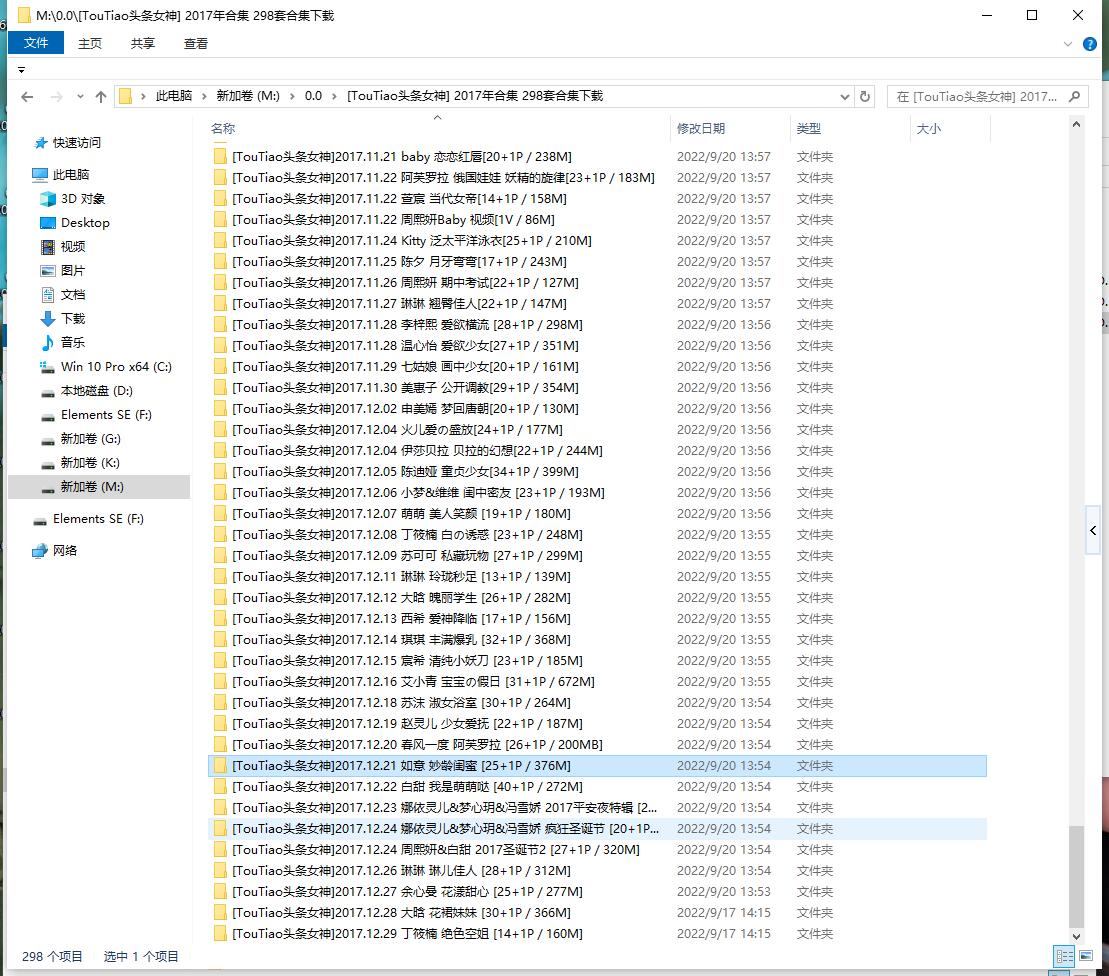Switch to large thumbnails view icon

pyautogui.click(x=1086, y=957)
